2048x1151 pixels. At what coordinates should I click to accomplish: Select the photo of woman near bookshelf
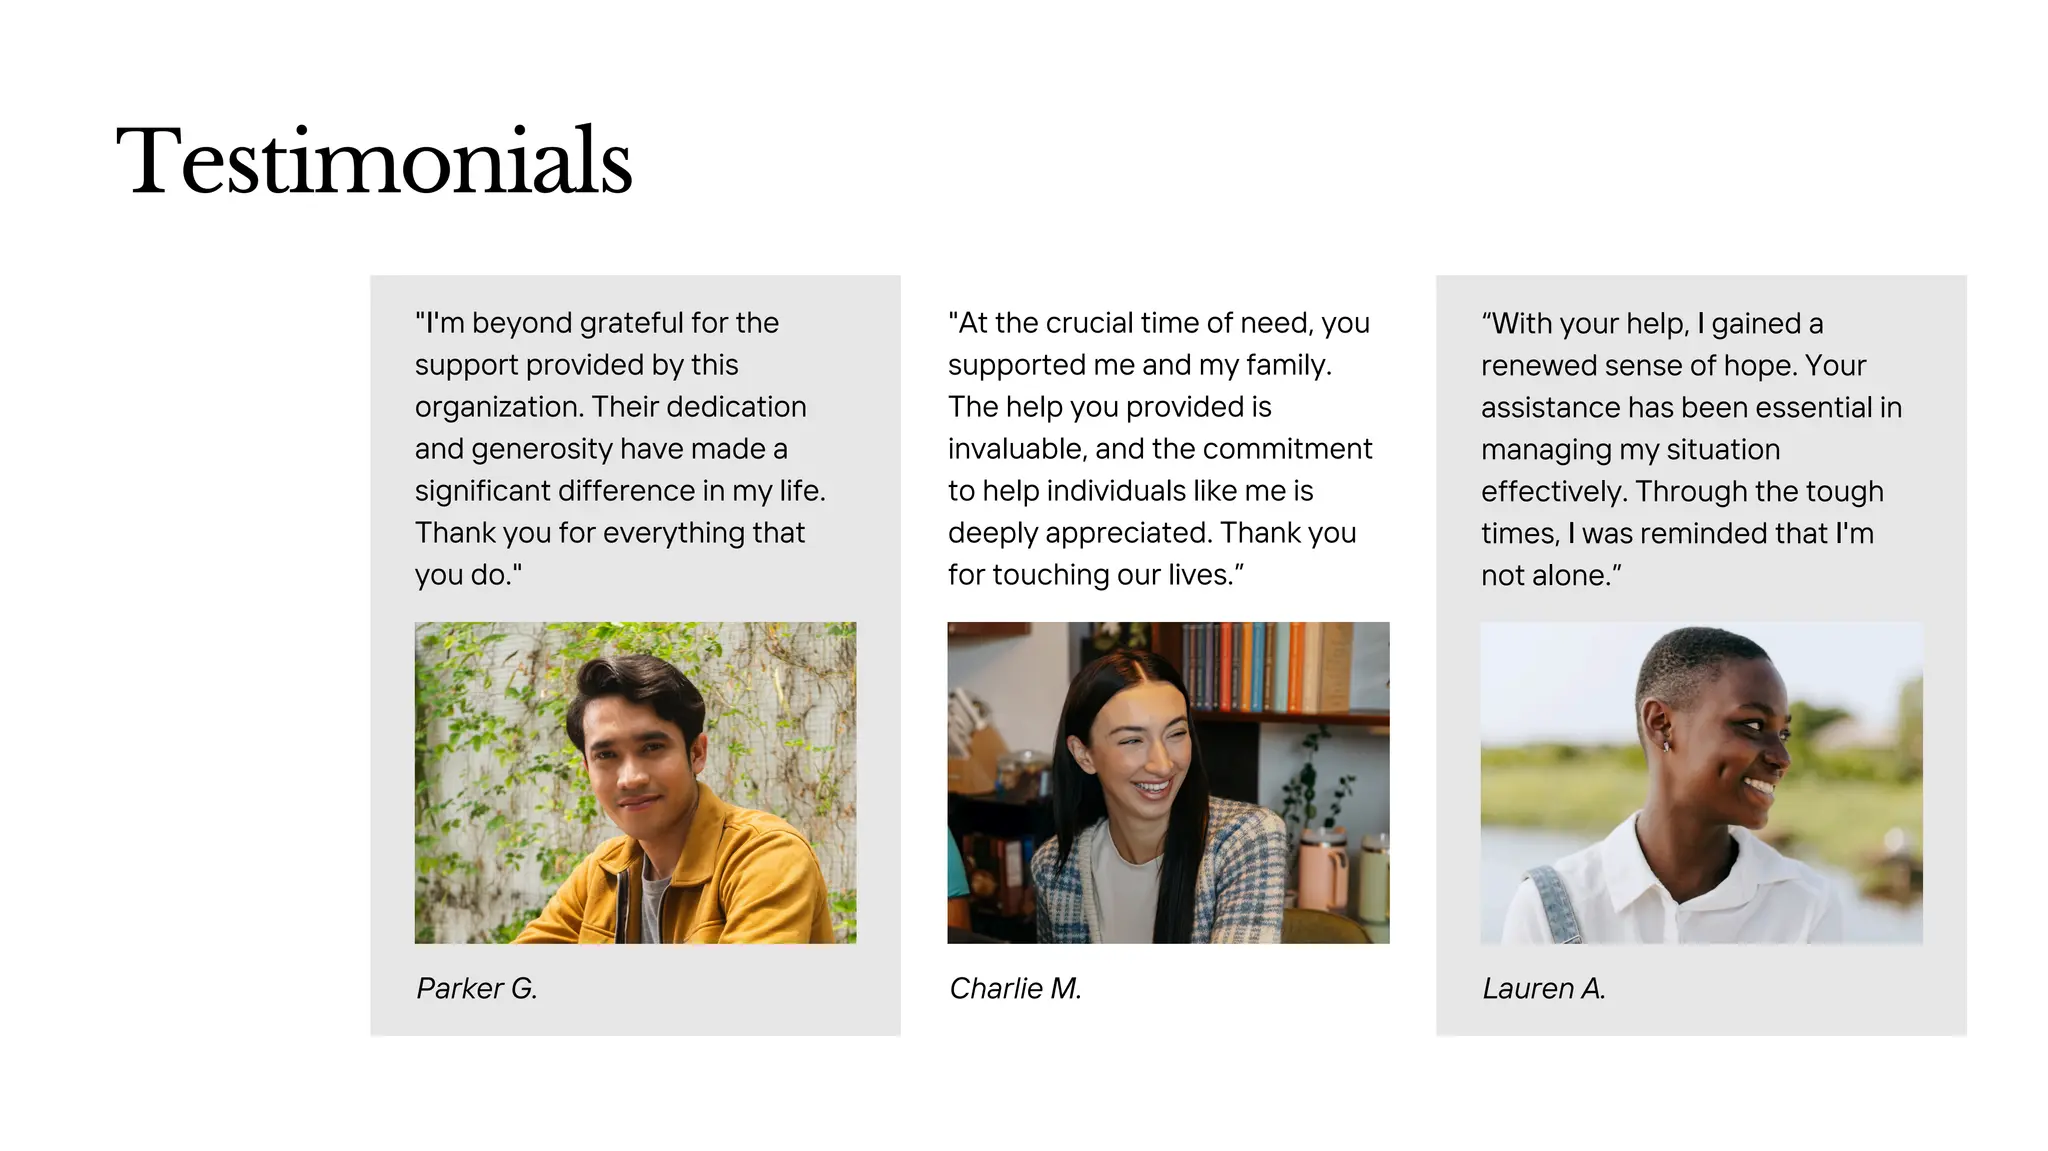[x=1168, y=782]
